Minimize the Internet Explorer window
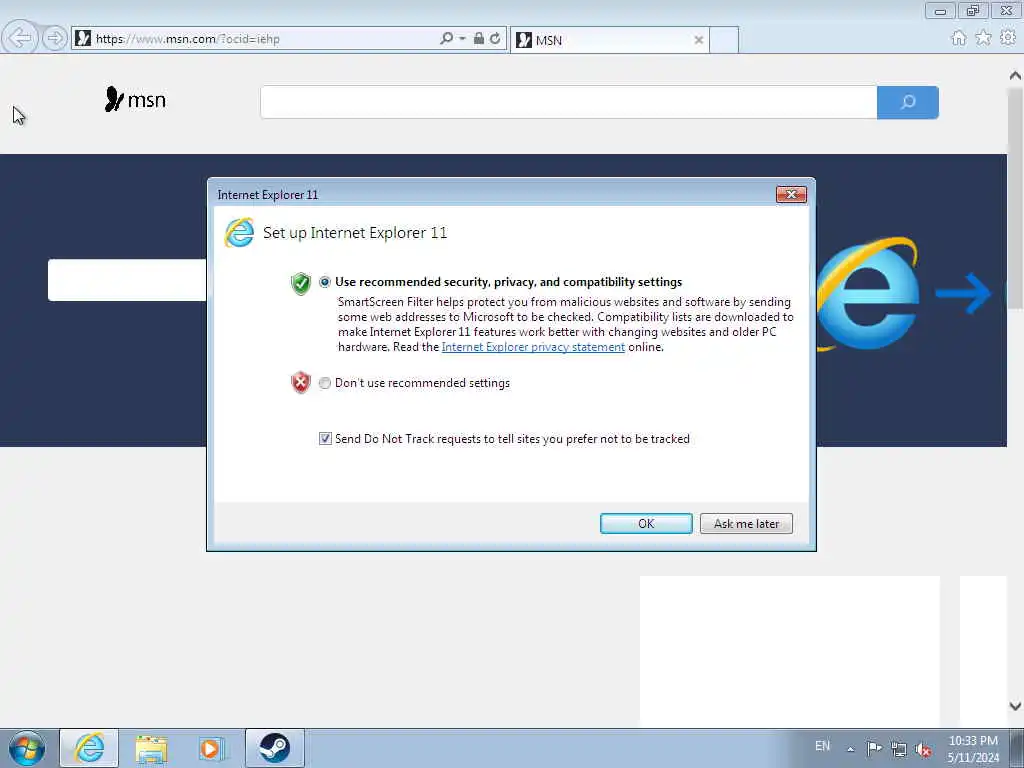 tap(940, 10)
